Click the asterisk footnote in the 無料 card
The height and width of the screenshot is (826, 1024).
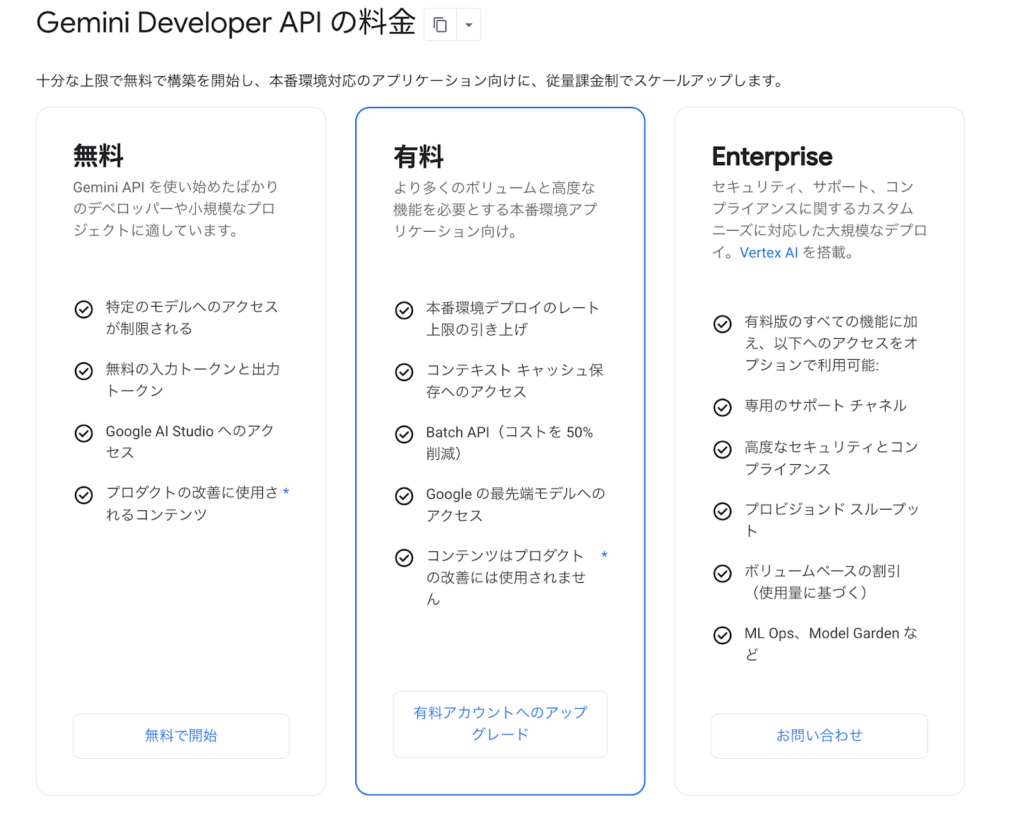286,493
